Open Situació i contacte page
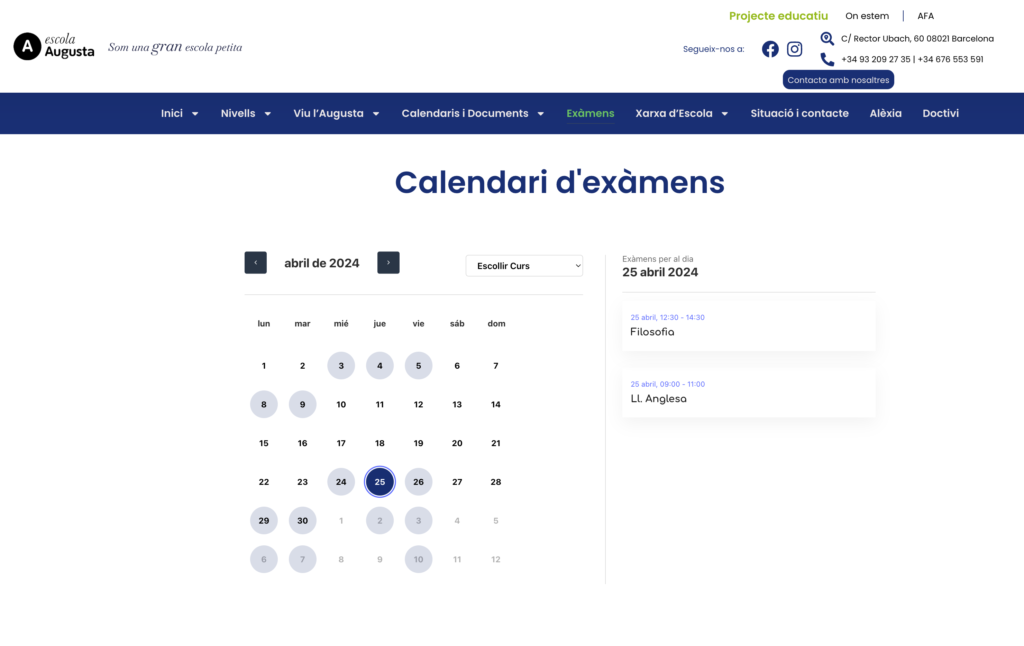This screenshot has width=1024, height=646. click(799, 114)
